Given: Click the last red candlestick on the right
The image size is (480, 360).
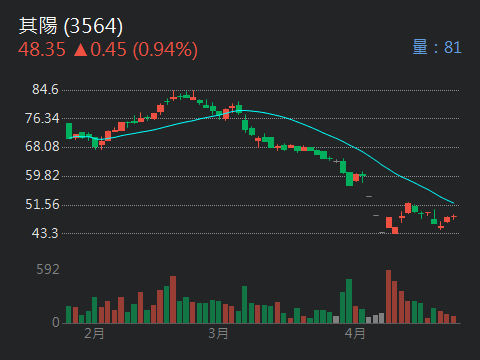Looking at the screenshot, I should [453, 217].
